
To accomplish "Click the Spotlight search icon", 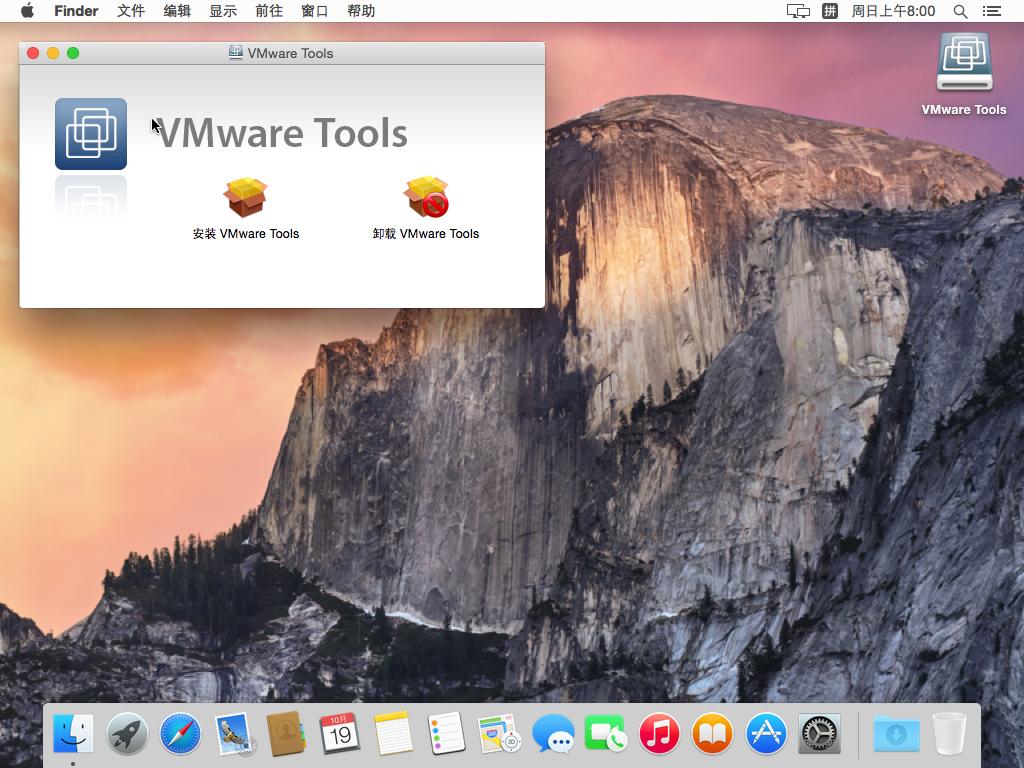I will click(x=960, y=11).
